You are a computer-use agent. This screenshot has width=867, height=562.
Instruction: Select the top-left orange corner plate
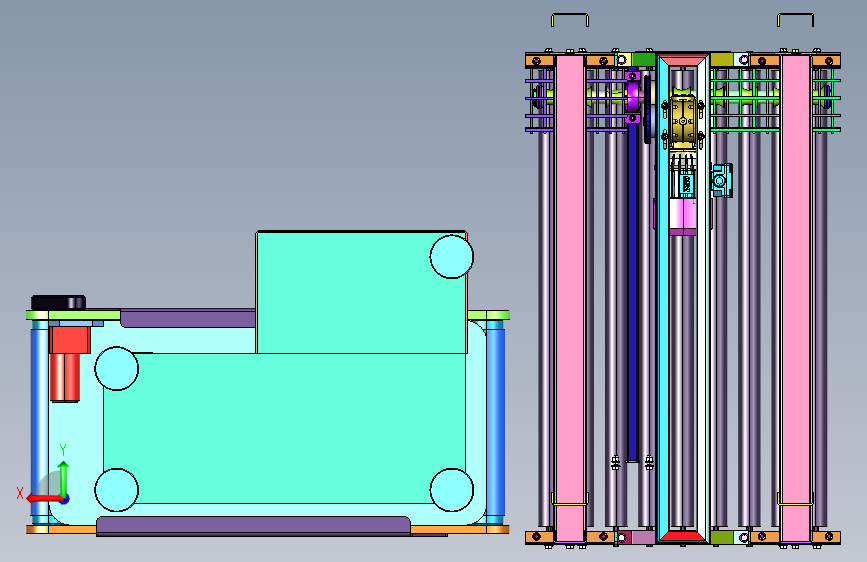coord(540,60)
